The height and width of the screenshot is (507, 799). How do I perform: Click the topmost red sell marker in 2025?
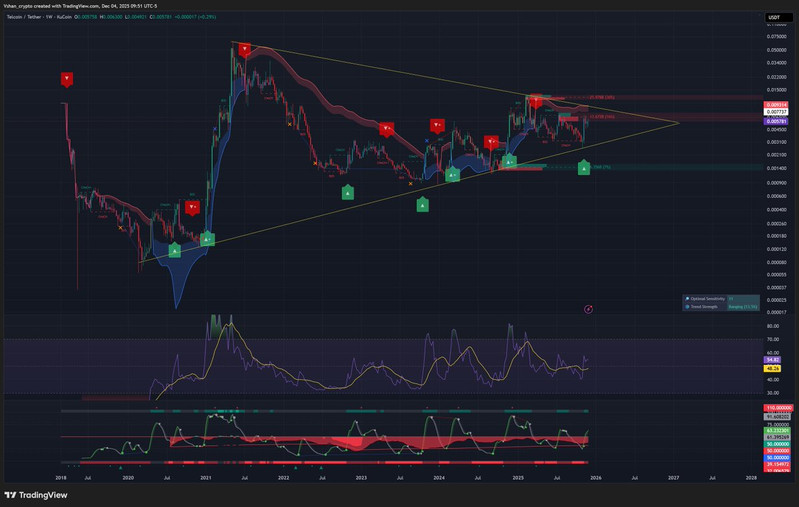(x=536, y=100)
